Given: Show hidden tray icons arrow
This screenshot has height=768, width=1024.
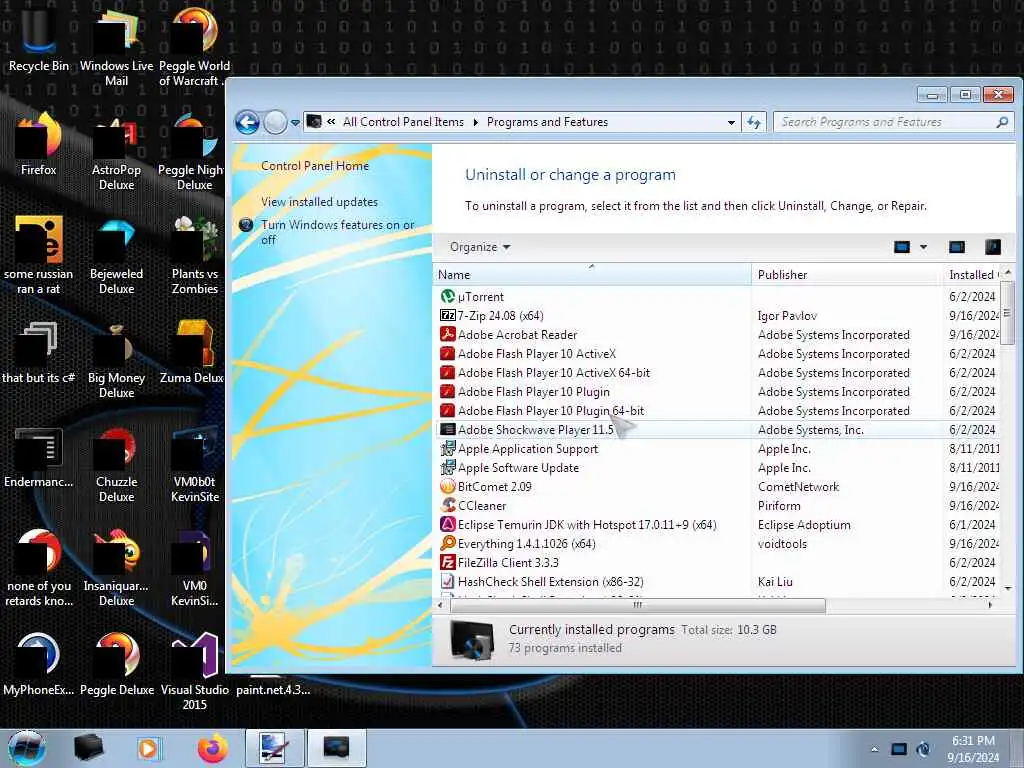Looking at the screenshot, I should pos(874,749).
